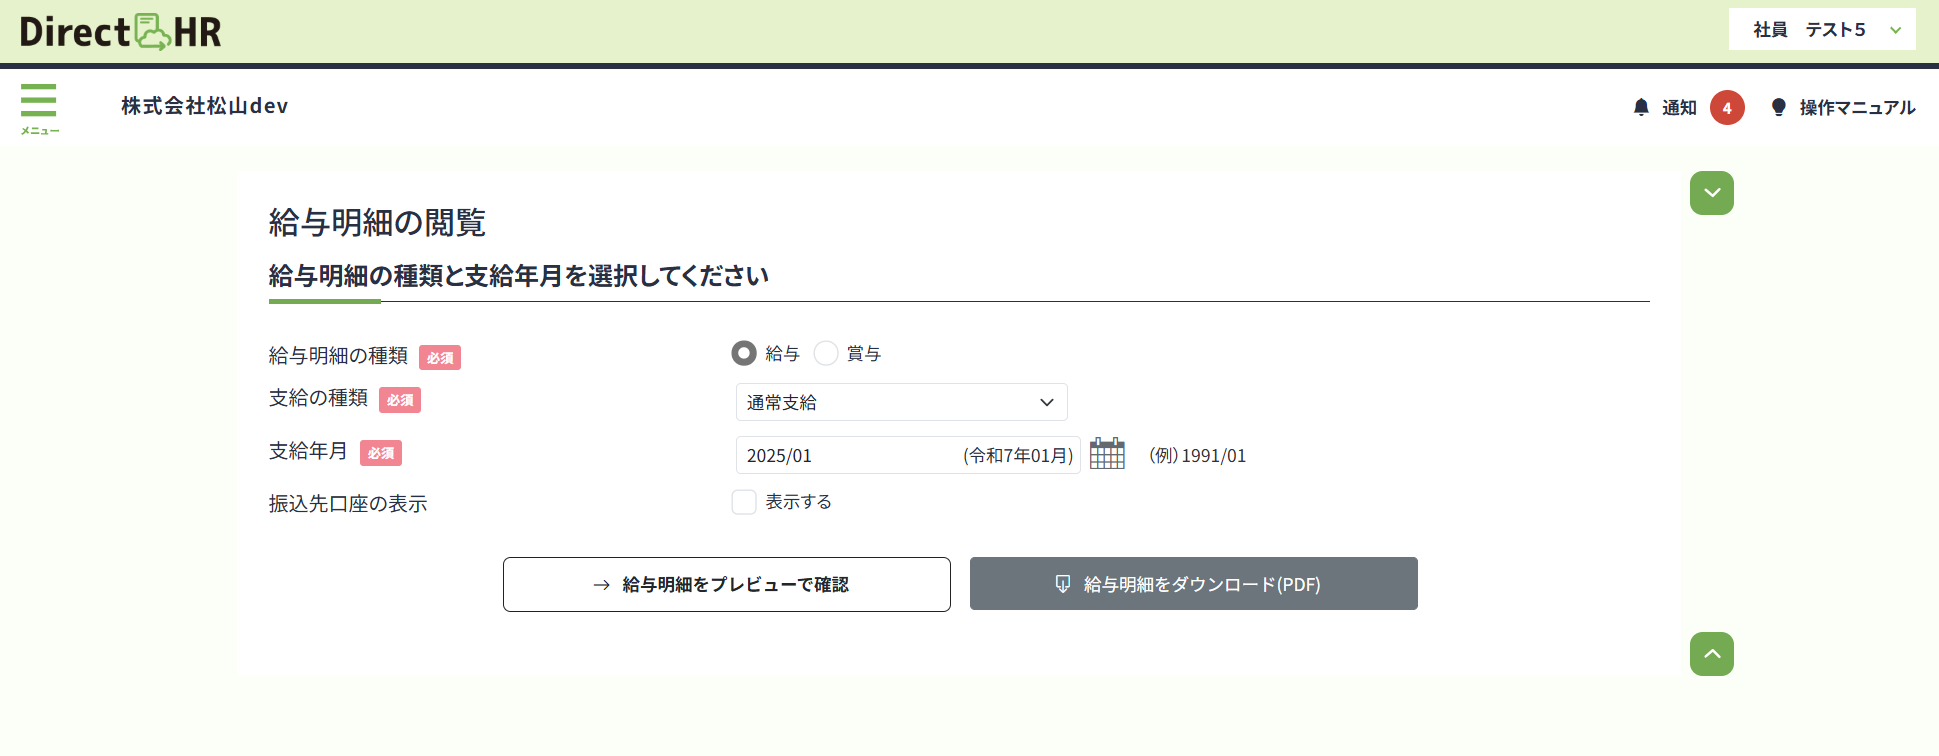This screenshot has height=756, width=1939.
Task: Open the red notification count badge
Action: [1727, 108]
